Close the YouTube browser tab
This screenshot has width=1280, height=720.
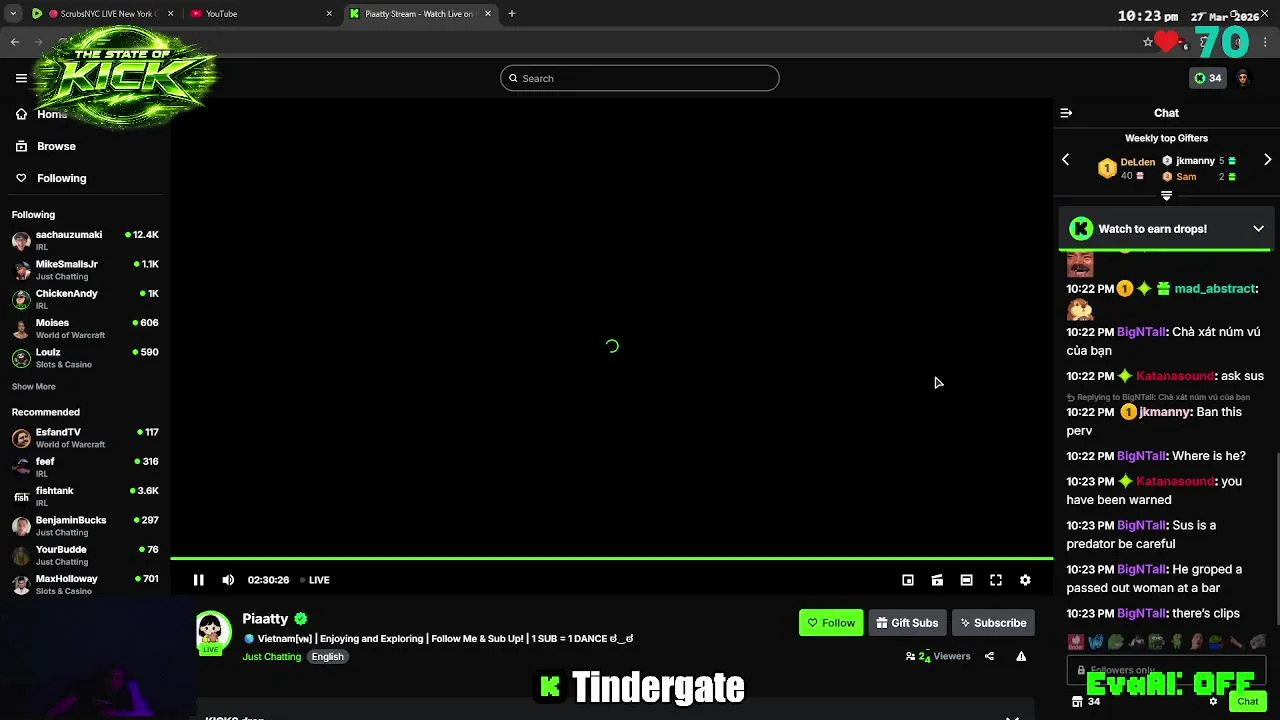click(x=329, y=14)
